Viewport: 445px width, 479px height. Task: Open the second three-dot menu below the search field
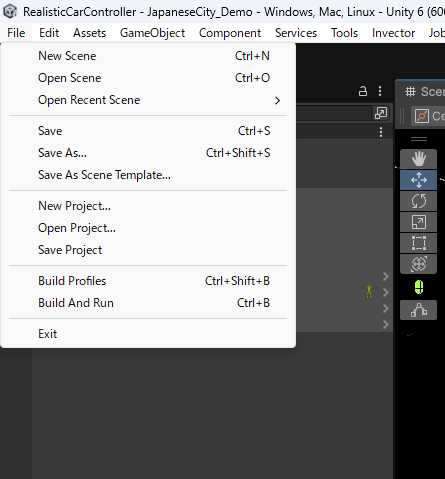click(x=381, y=132)
